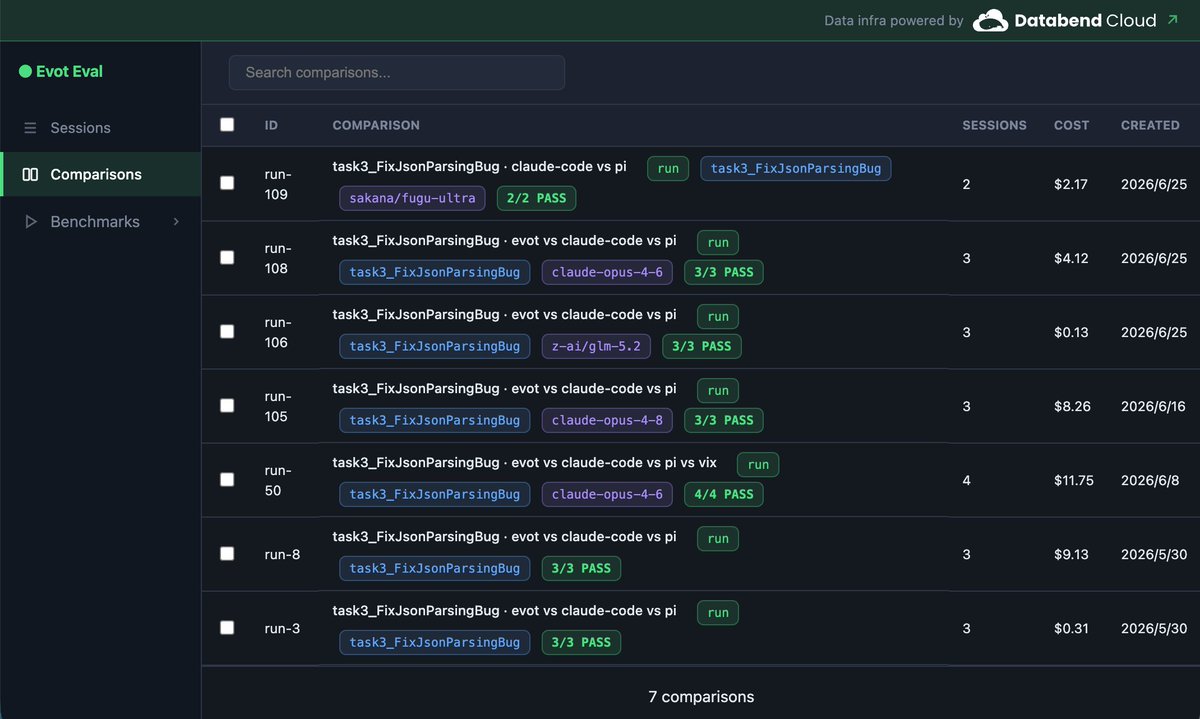Click the run-109 ID cell
The image size is (1200, 719).
pyautogui.click(x=276, y=184)
